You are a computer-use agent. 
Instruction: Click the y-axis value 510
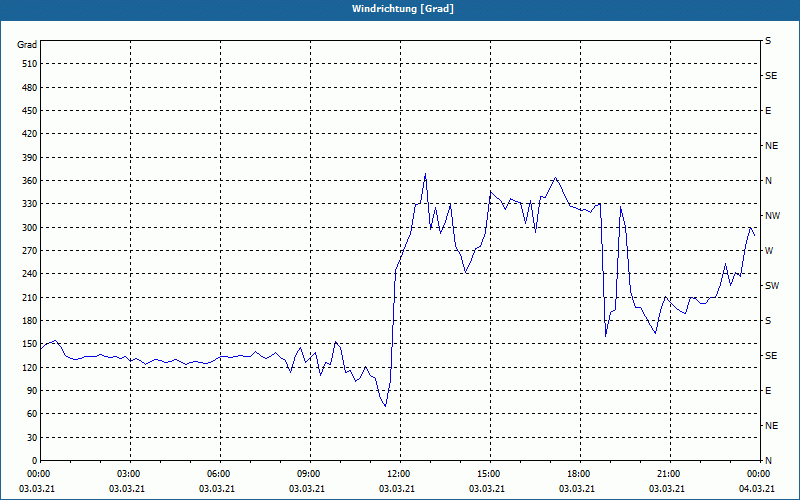pos(30,64)
